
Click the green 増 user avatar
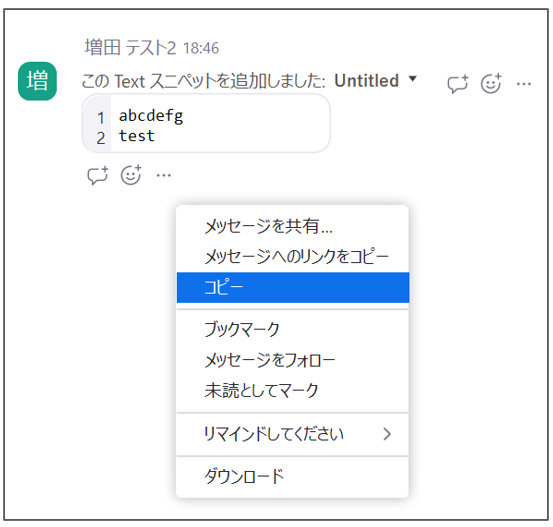[x=37, y=81]
